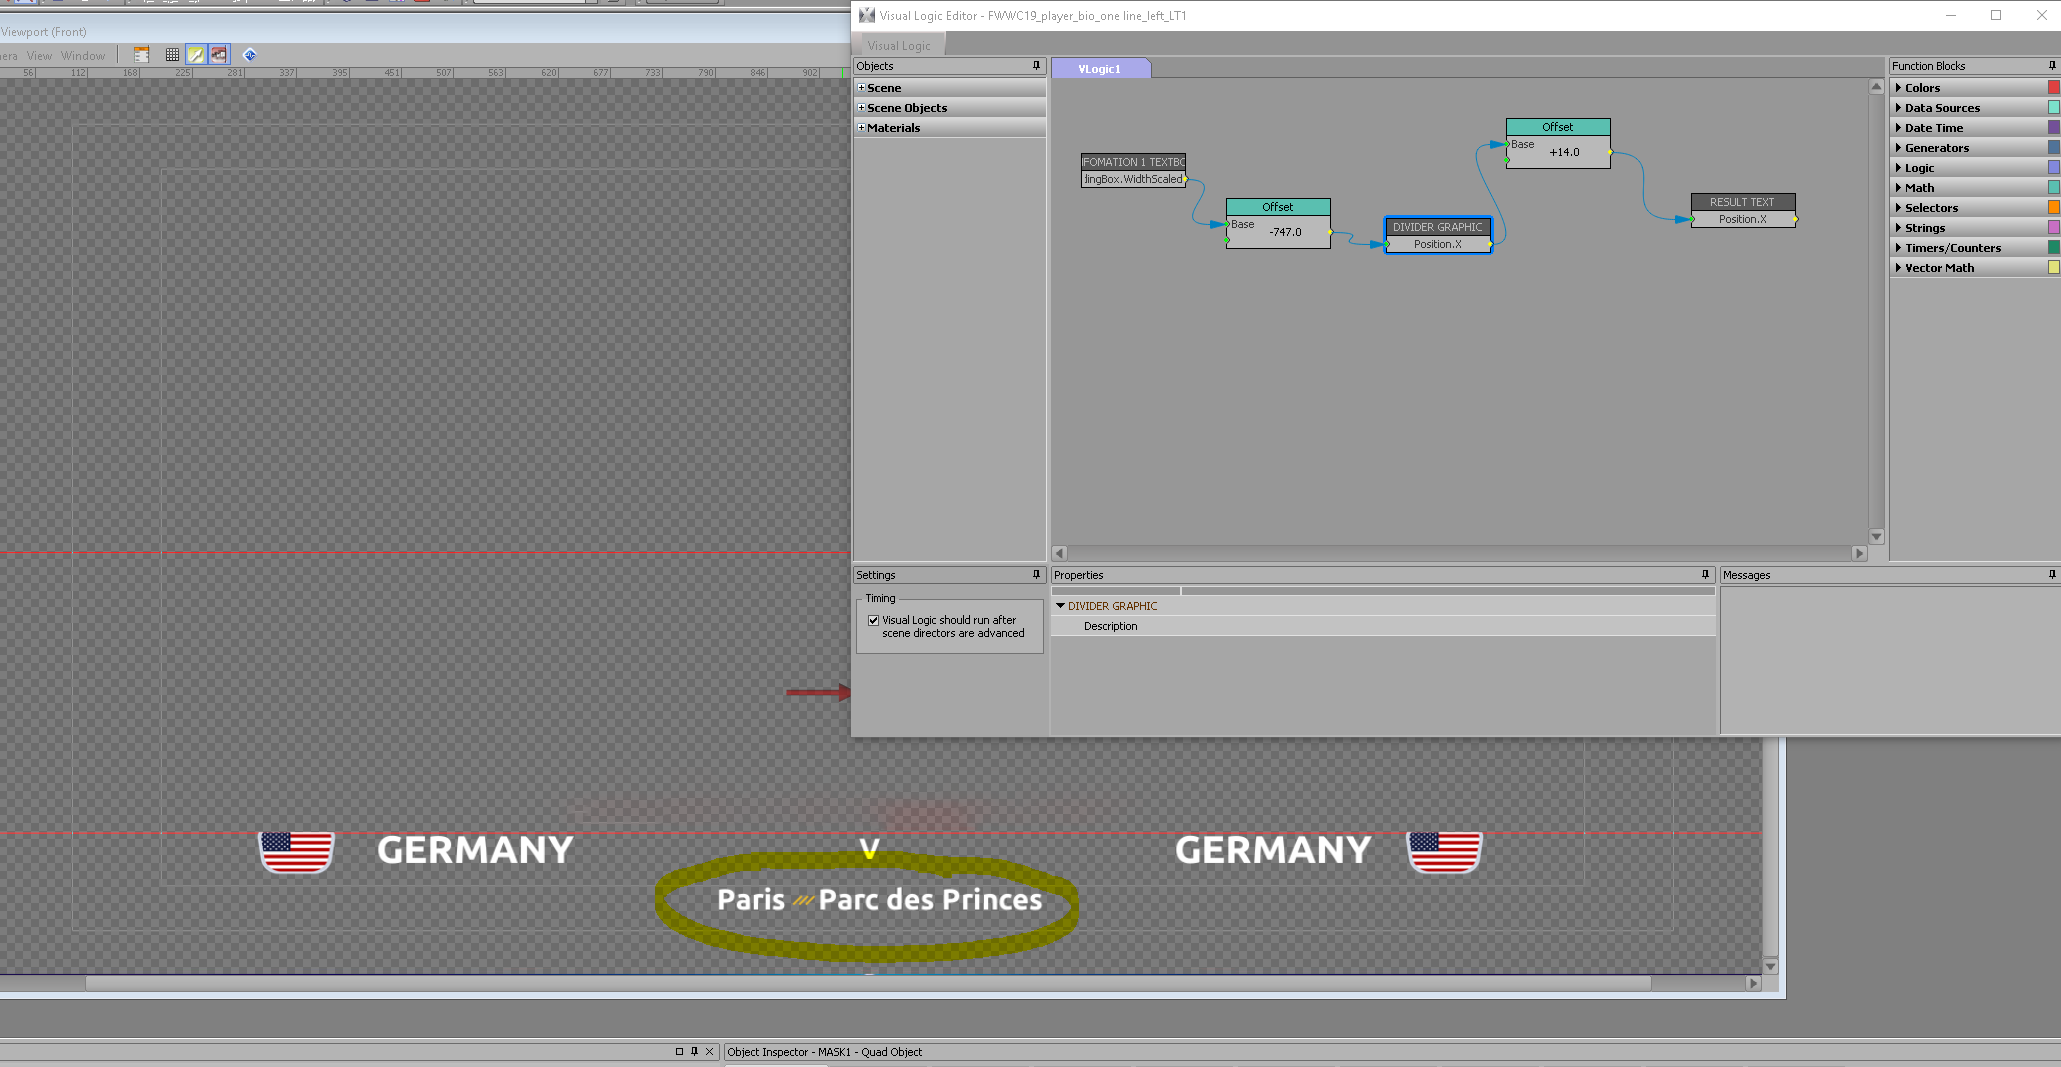This screenshot has height=1067, width=2061.
Task: Click the viewport layout list icon
Action: click(x=141, y=55)
